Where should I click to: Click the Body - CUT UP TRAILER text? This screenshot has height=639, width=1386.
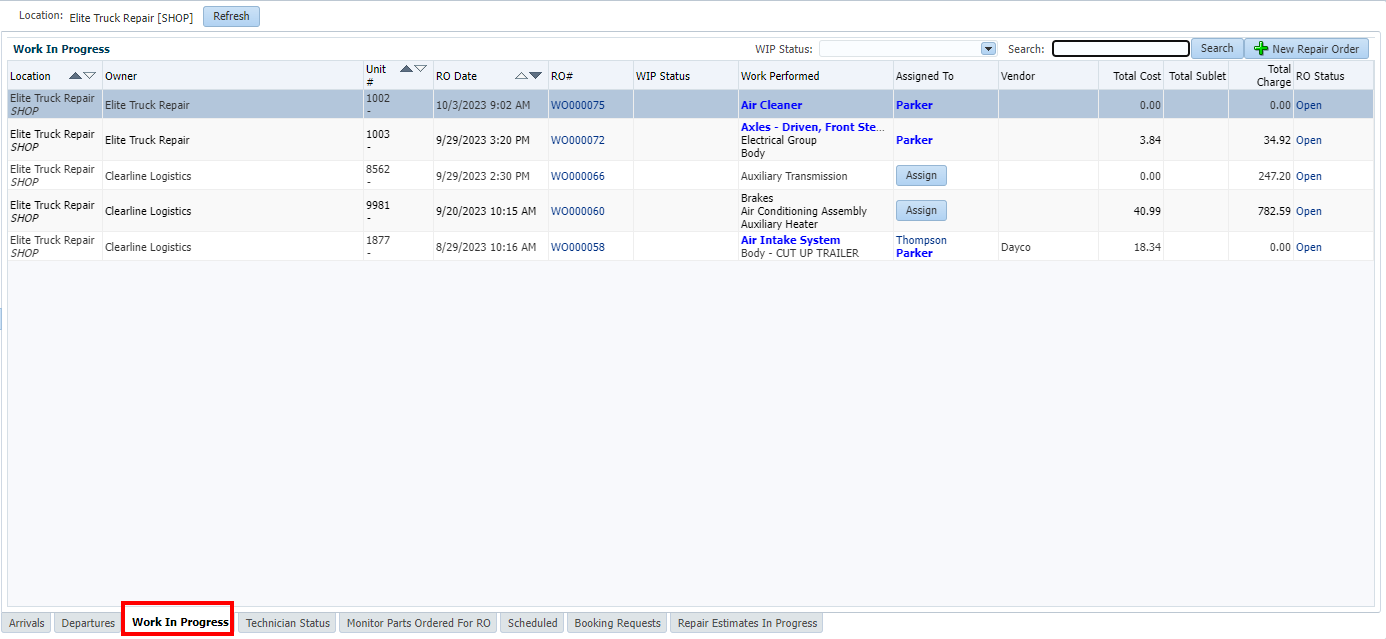click(802, 253)
